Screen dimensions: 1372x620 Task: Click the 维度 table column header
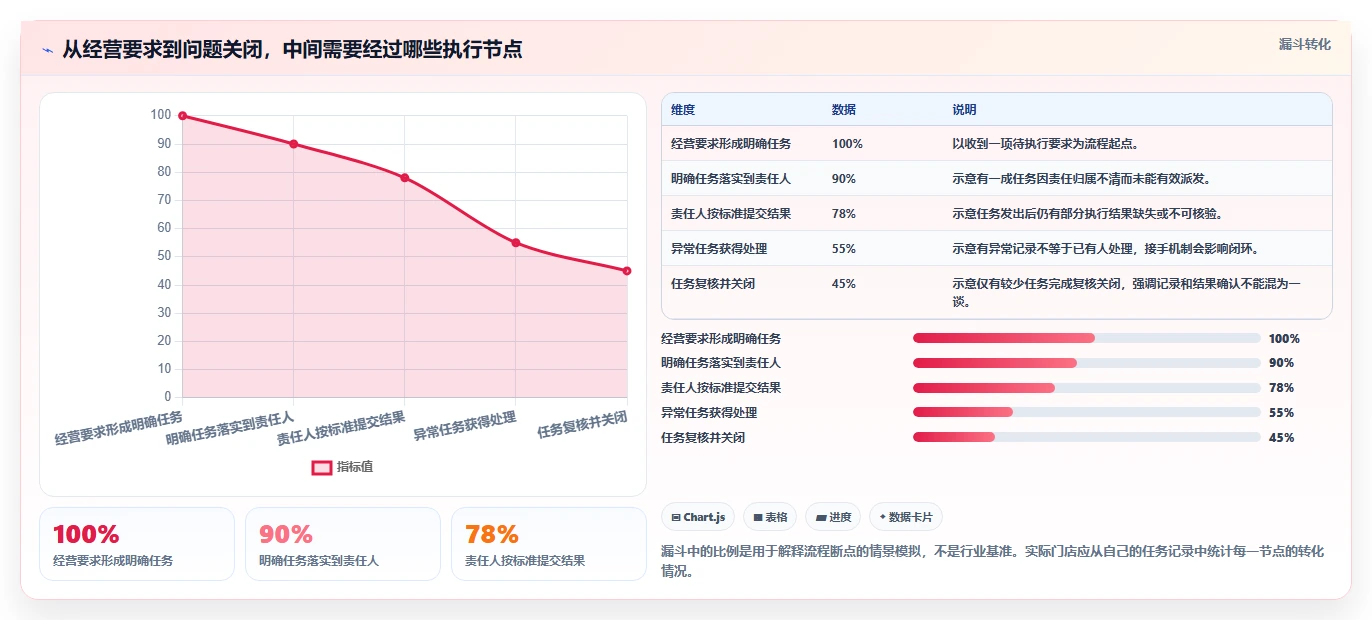pos(683,110)
